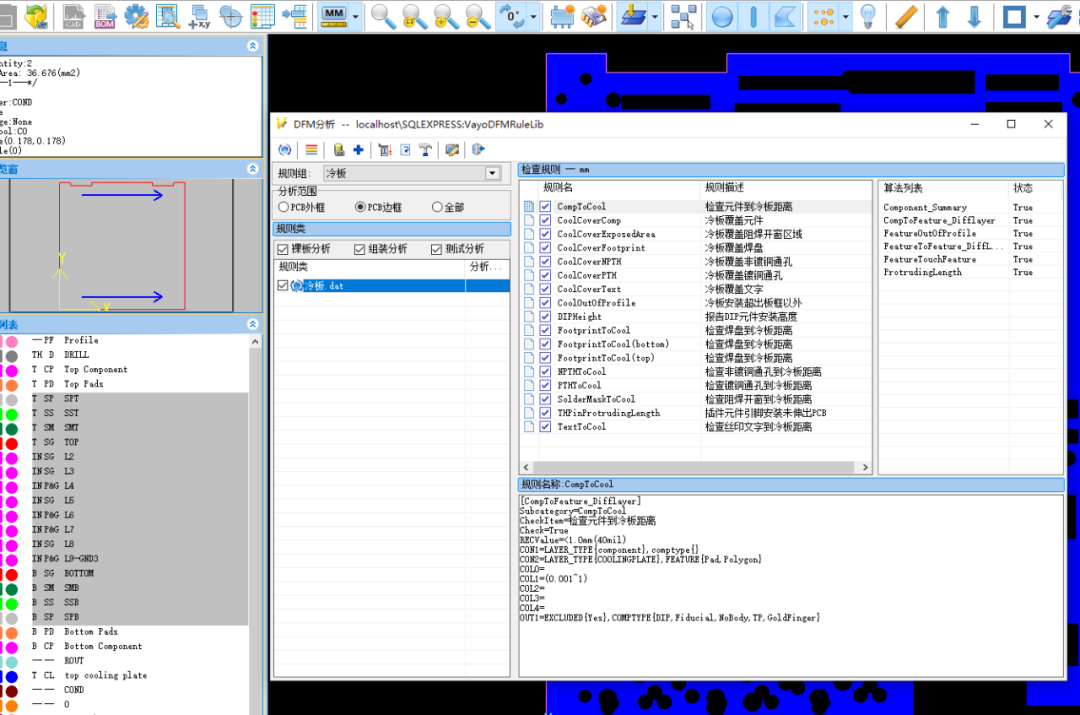
Task: Click the rainbow layers icon in DFM toolbar
Action: coord(311,149)
